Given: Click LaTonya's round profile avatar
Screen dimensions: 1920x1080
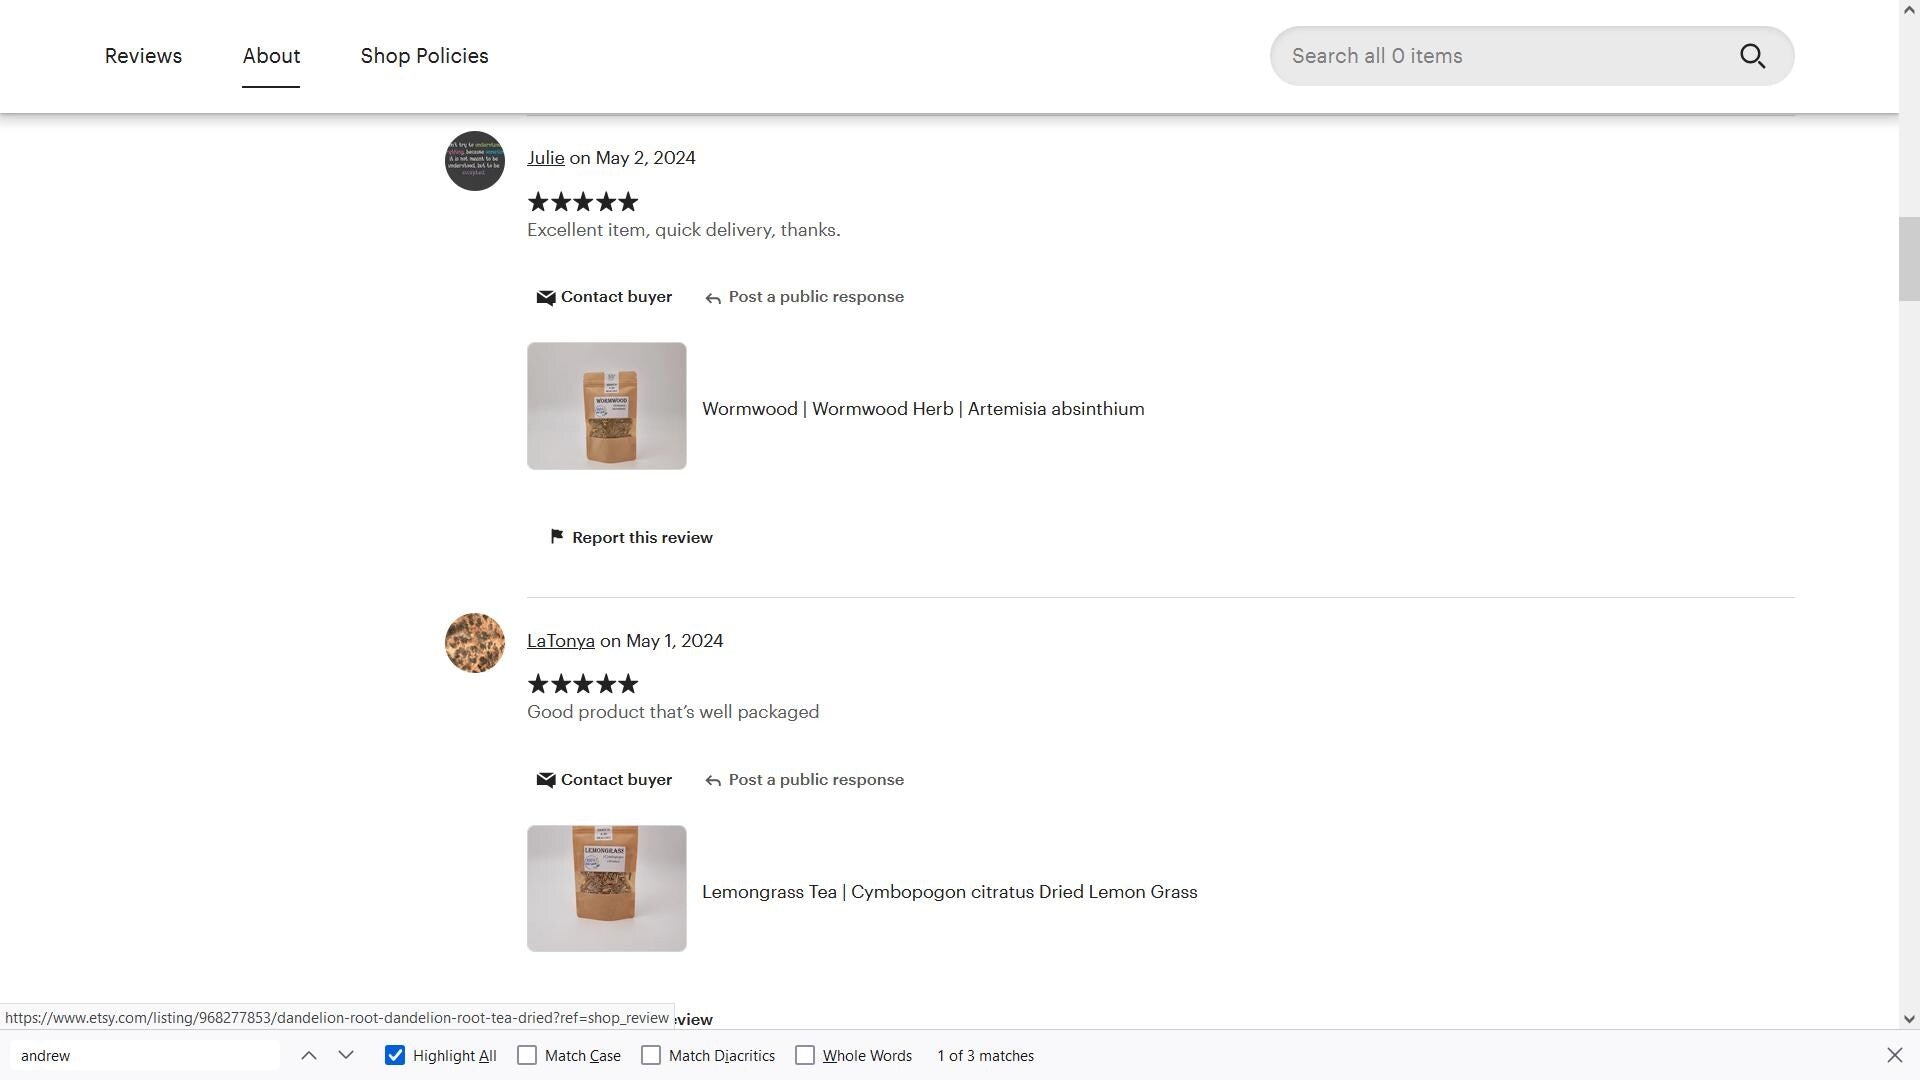Looking at the screenshot, I should coord(474,643).
